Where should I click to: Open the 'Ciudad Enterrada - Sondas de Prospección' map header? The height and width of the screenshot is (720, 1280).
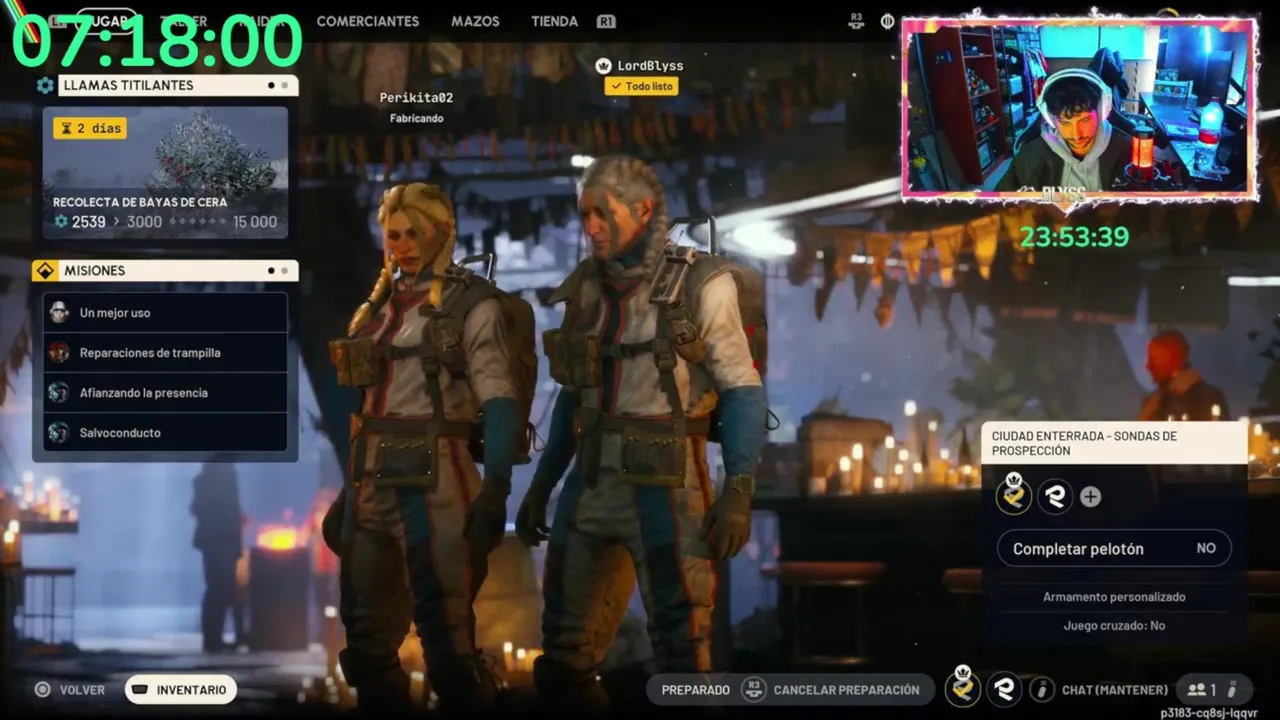[1114, 443]
